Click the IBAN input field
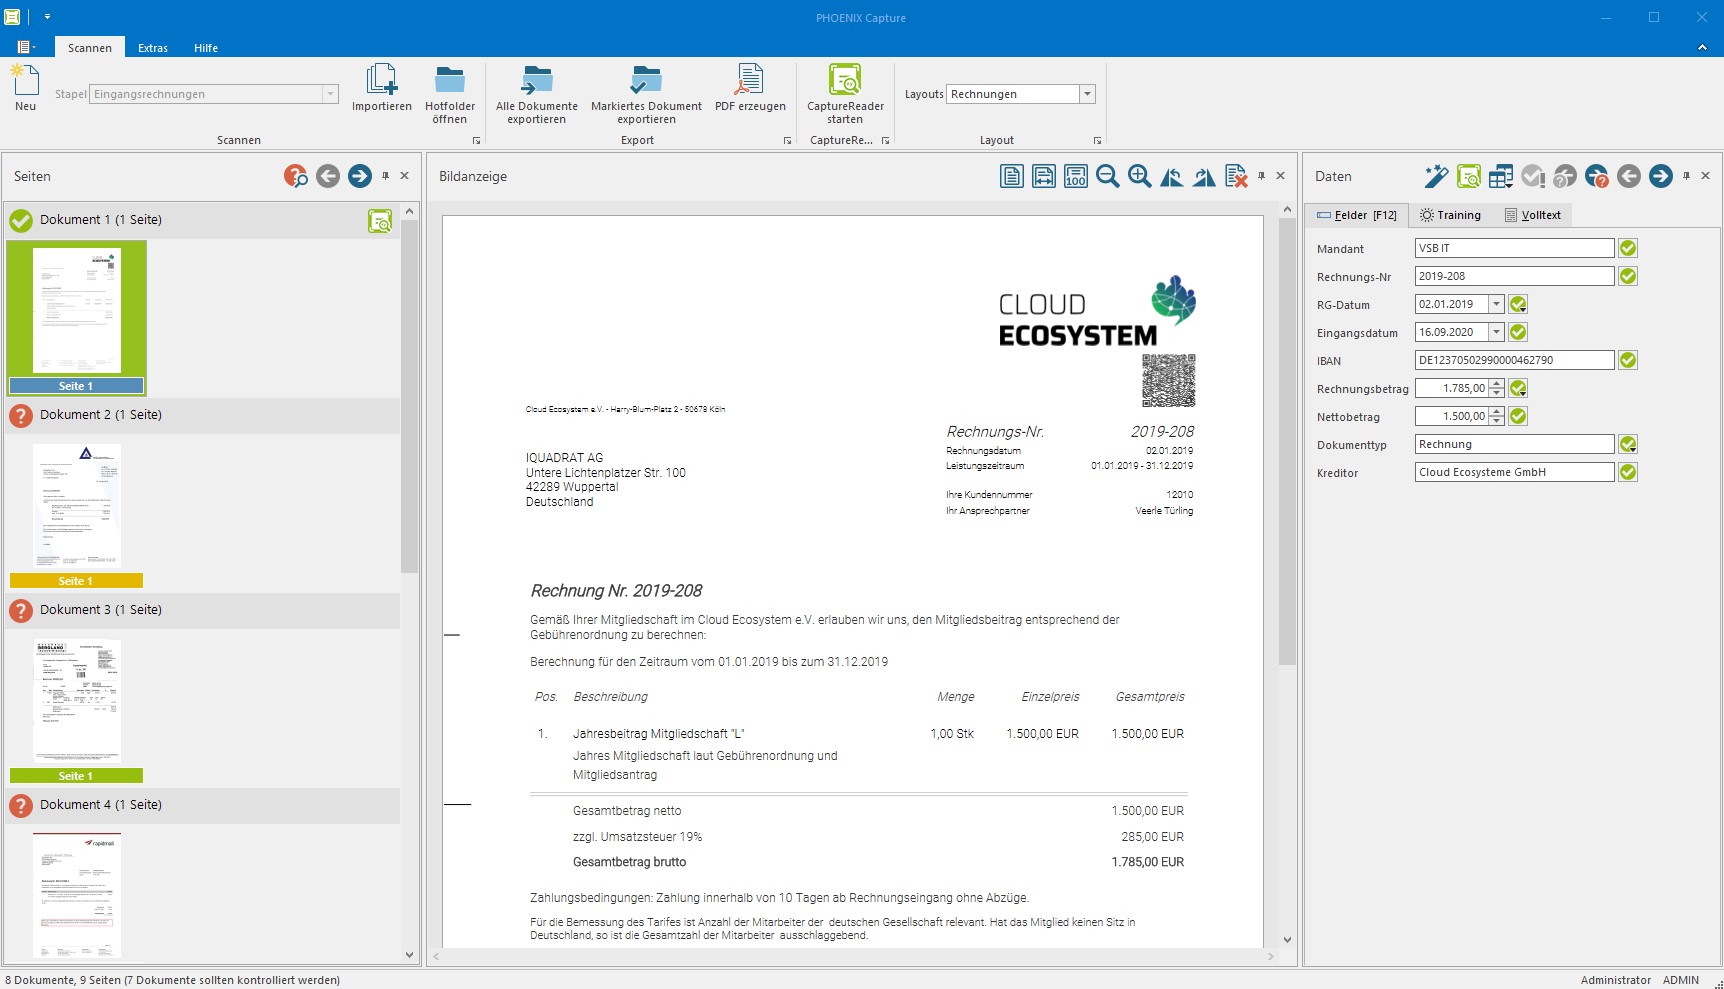Image resolution: width=1724 pixels, height=989 pixels. [1514, 360]
